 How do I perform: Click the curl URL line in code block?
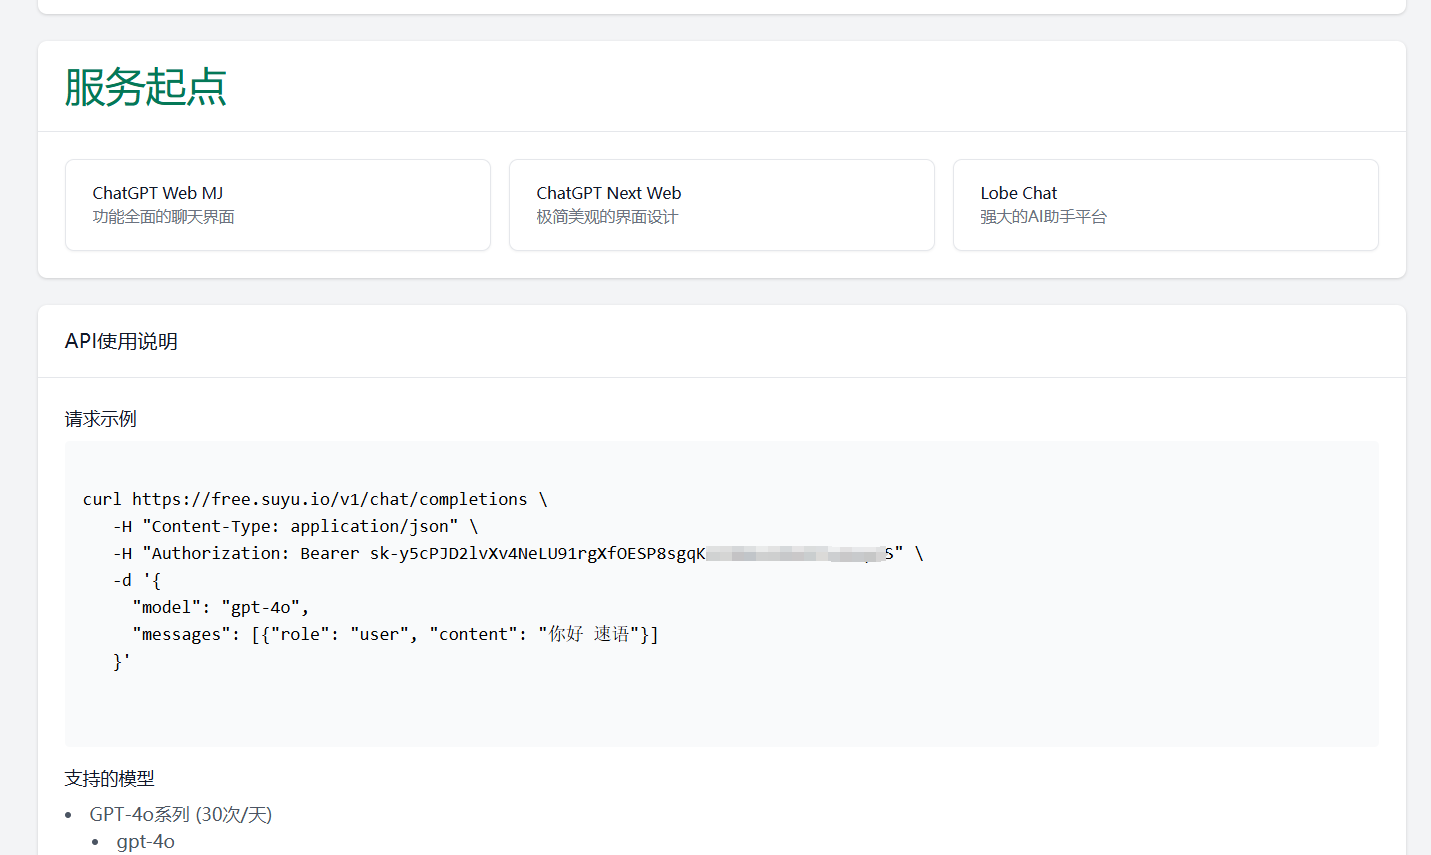coord(315,499)
